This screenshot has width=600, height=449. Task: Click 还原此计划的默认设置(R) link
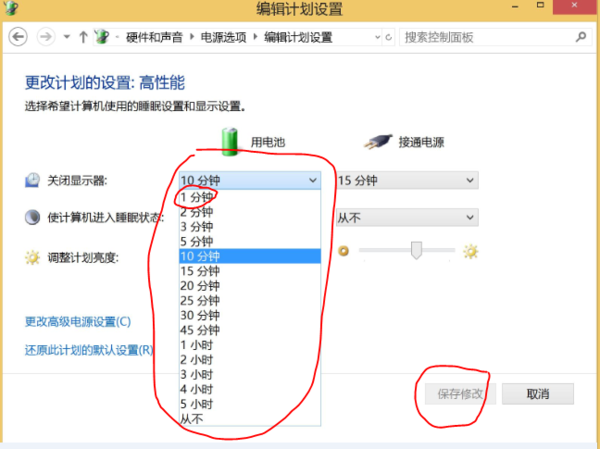coord(89,350)
